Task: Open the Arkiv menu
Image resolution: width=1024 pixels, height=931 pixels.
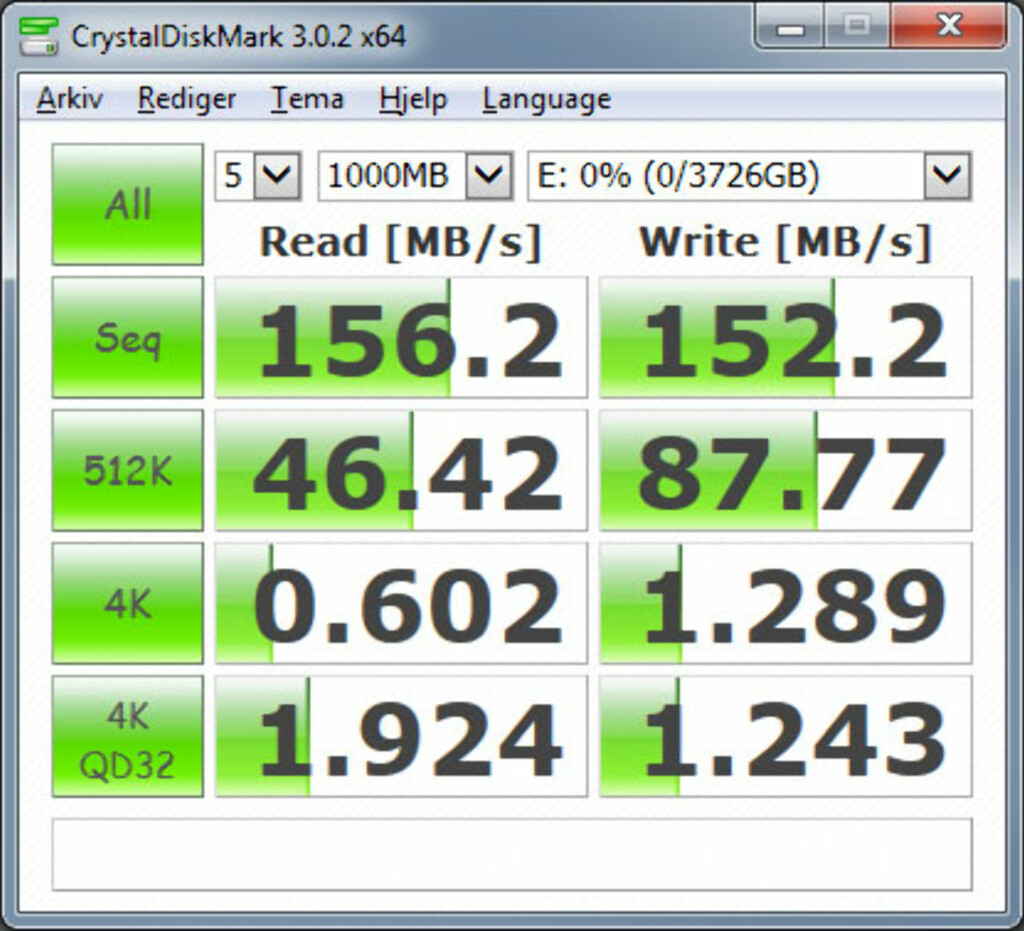Action: click(69, 99)
